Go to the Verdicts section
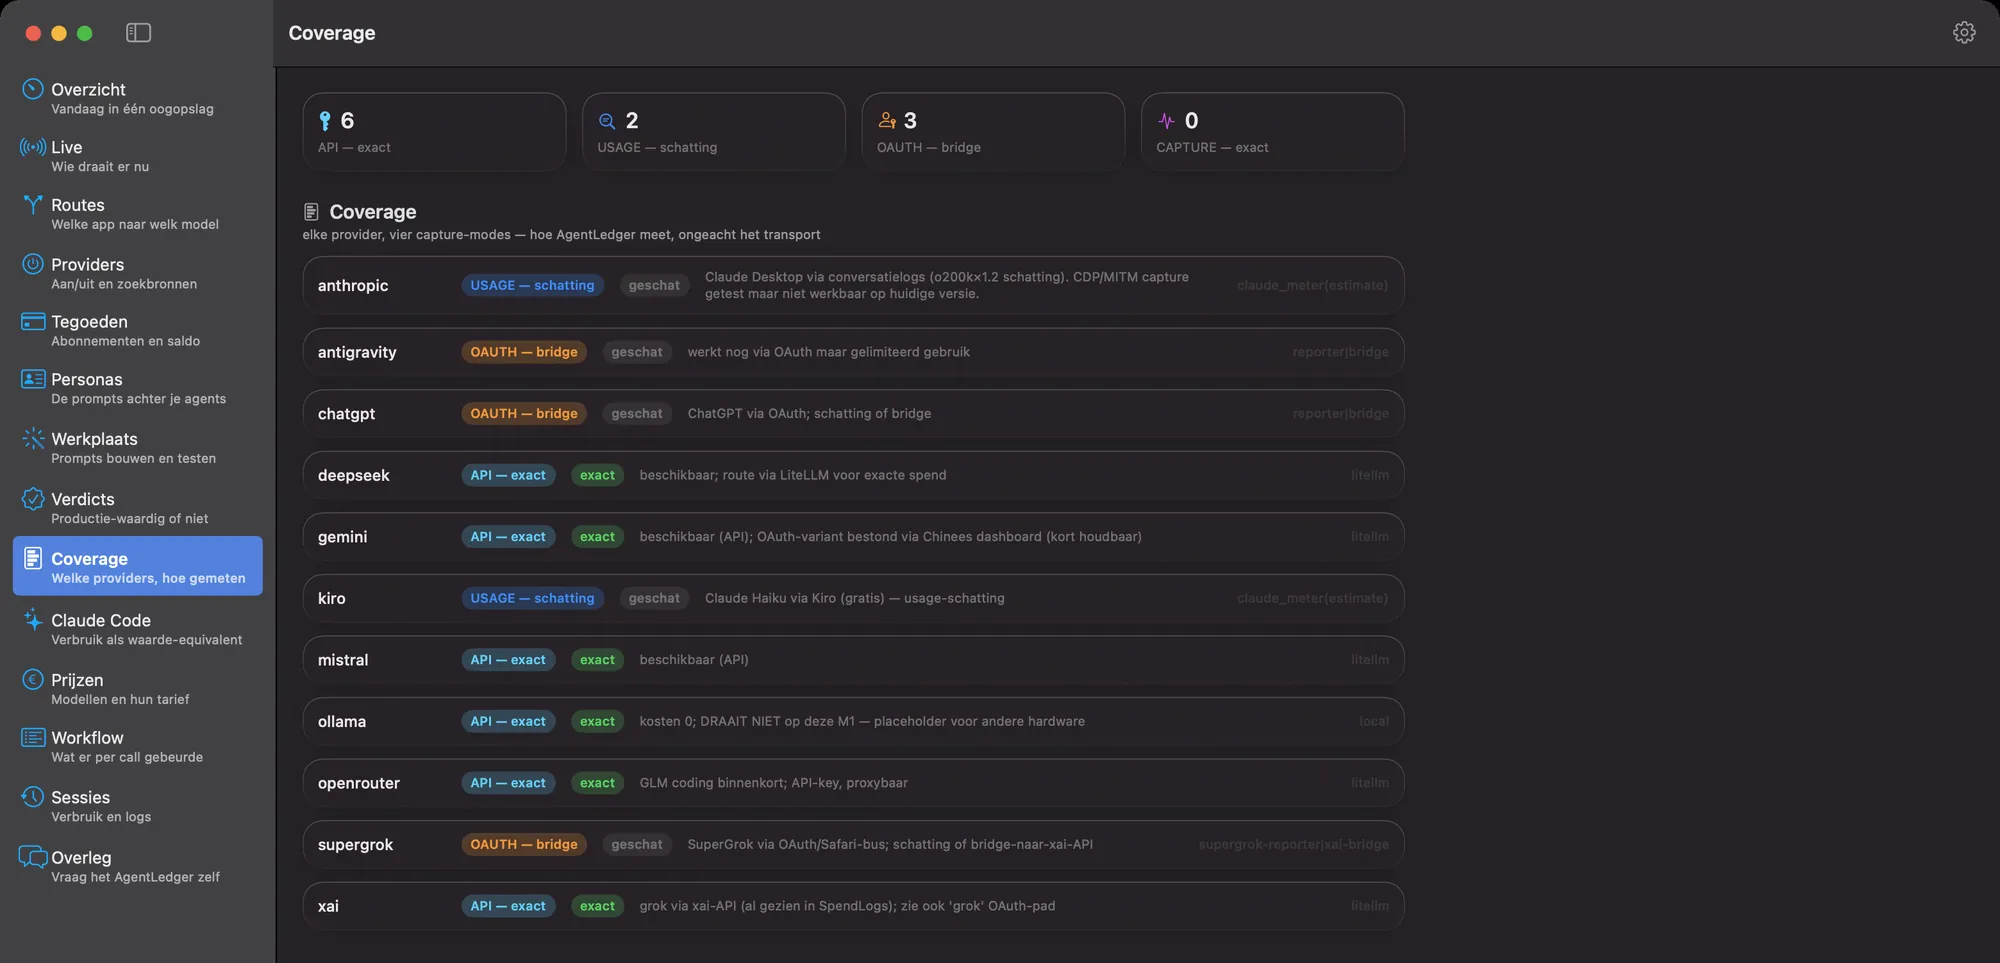Image resolution: width=2000 pixels, height=963 pixels. coord(138,507)
